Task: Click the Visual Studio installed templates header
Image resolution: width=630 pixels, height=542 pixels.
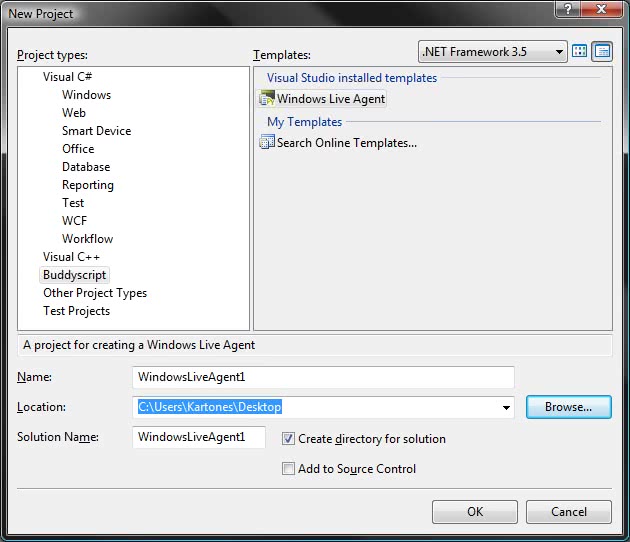Action: click(352, 78)
